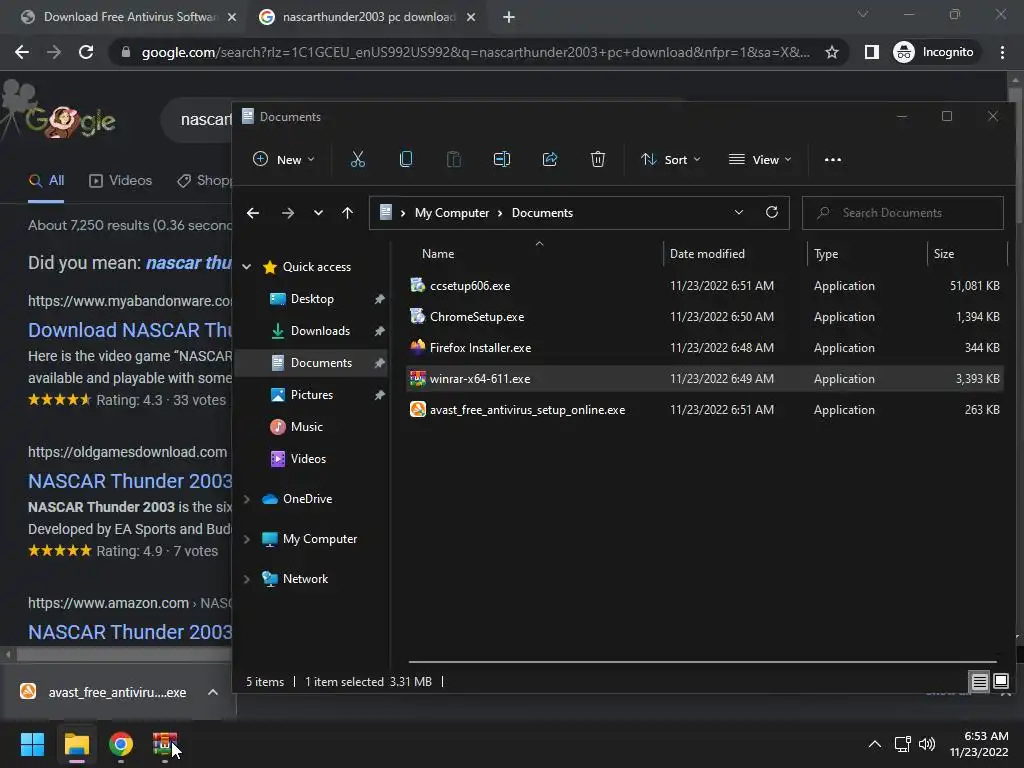Open download item options chevron for avast
This screenshot has height=768, width=1024.
tap(213, 692)
